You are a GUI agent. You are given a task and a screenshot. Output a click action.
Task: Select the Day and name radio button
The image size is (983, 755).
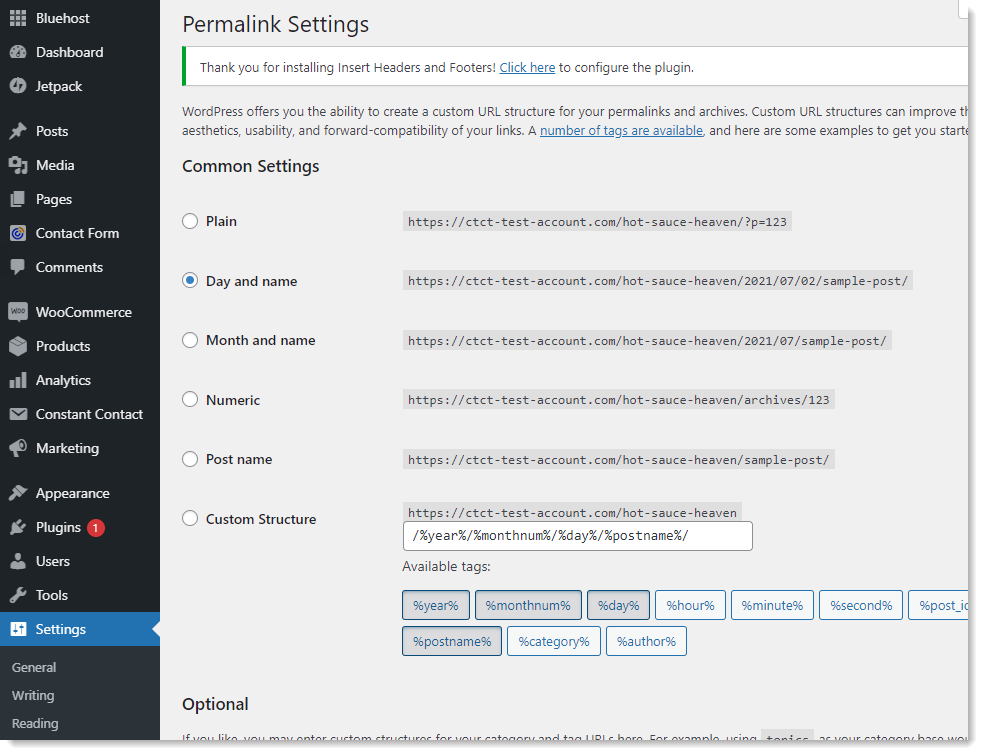pos(190,280)
